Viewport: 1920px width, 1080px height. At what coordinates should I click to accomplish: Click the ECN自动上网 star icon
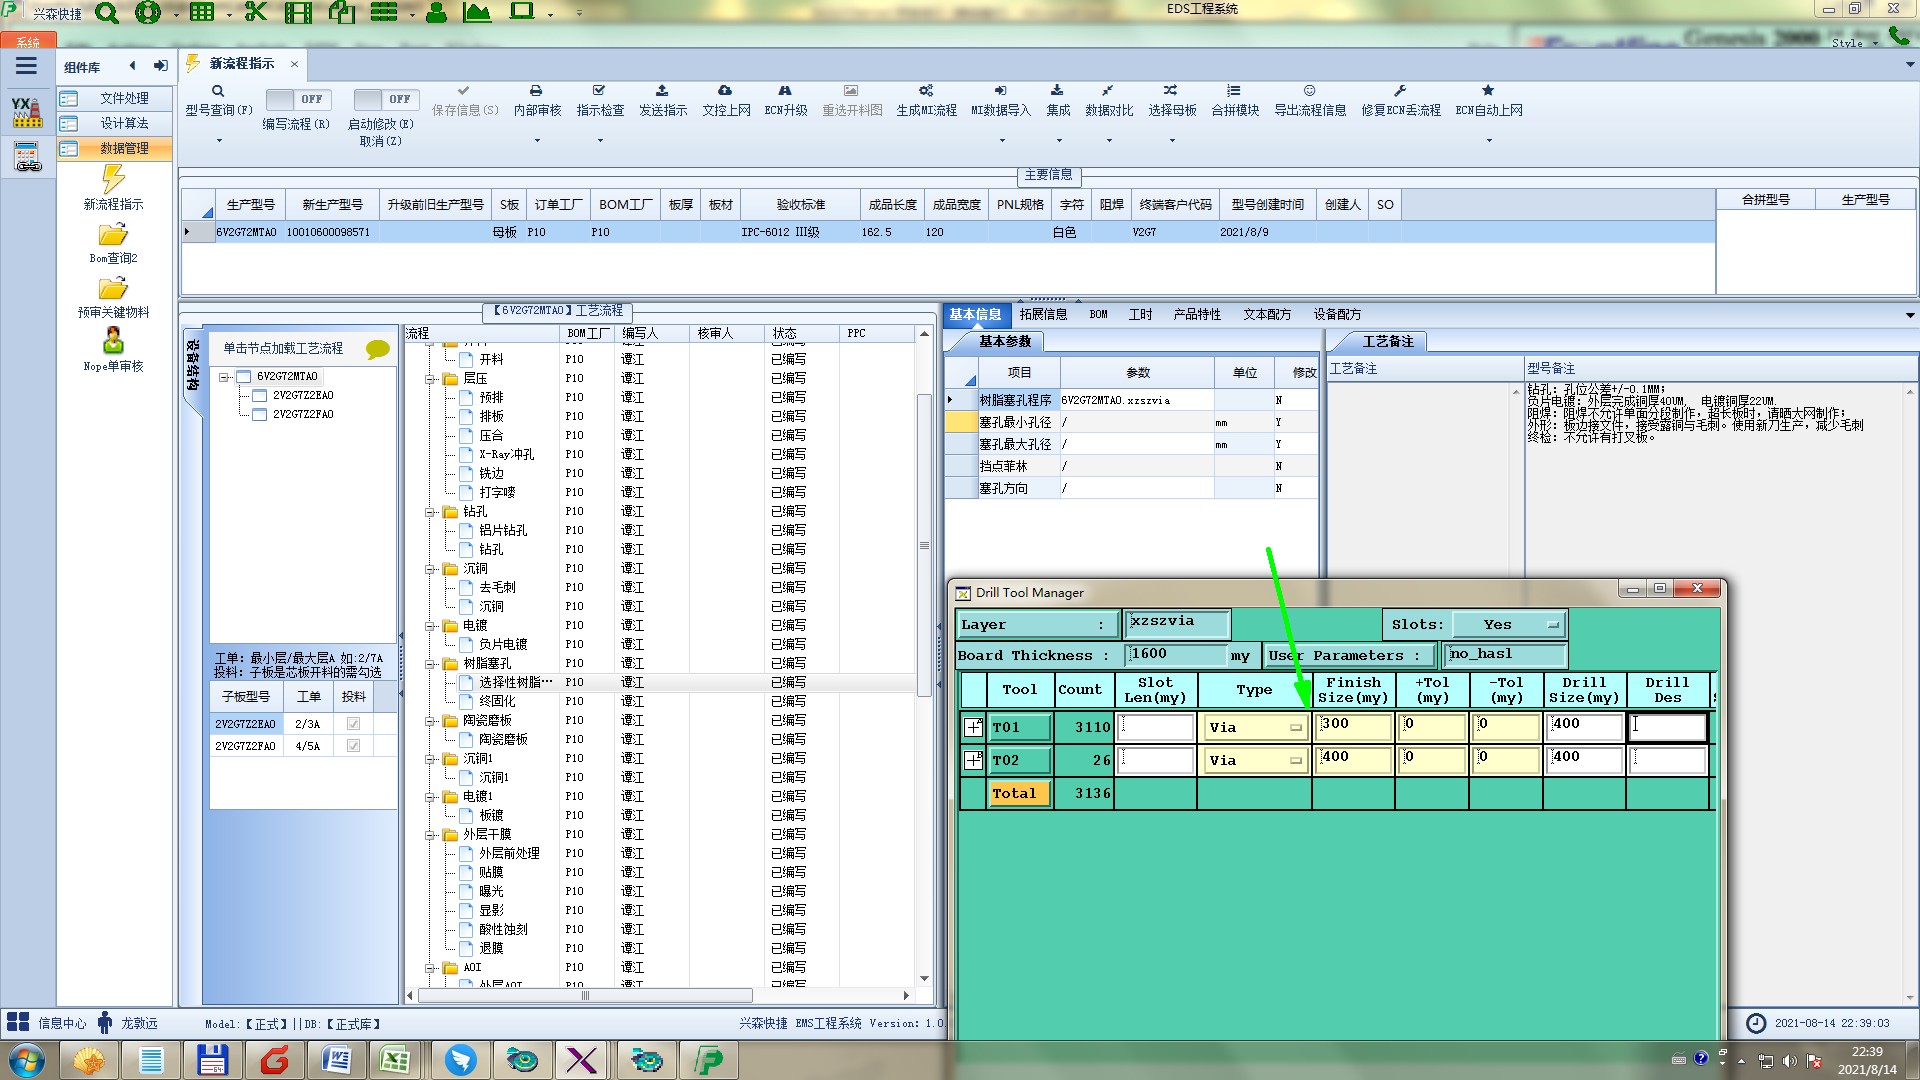(x=1488, y=91)
